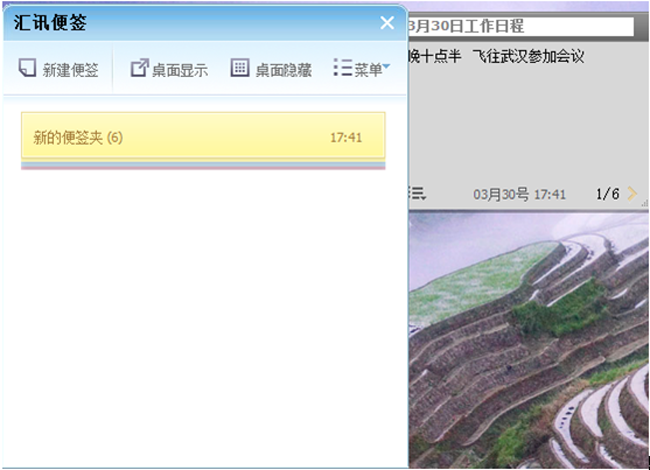
Task: Go to next note with yellow arrow
Action: [x=632, y=194]
